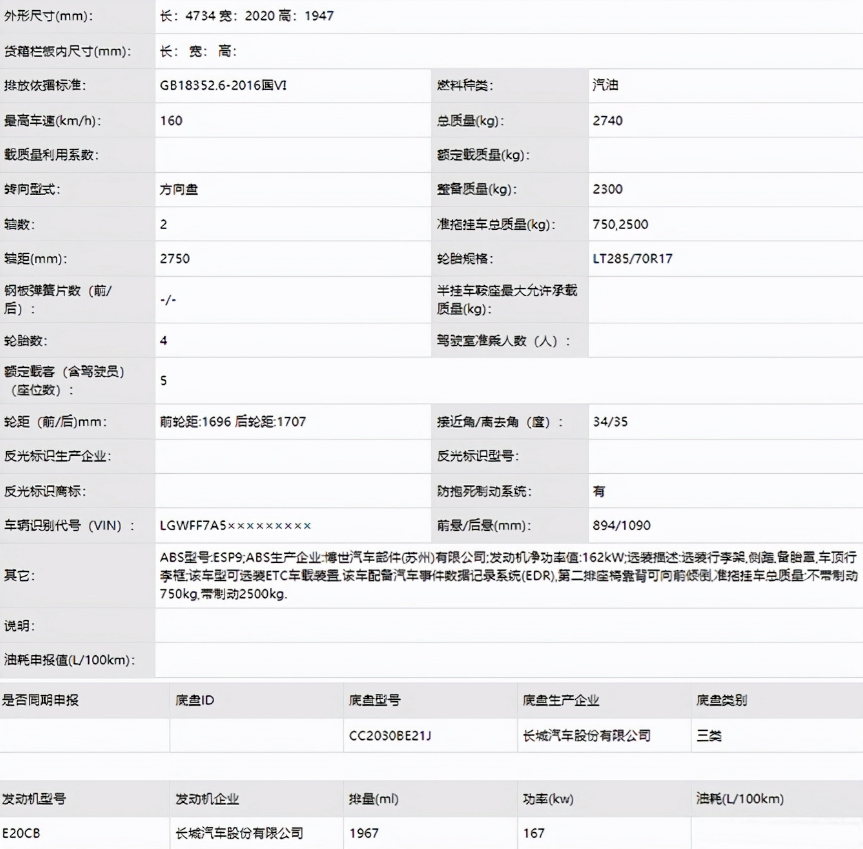Click the max speed value 160
The height and width of the screenshot is (849, 863).
(x=171, y=120)
